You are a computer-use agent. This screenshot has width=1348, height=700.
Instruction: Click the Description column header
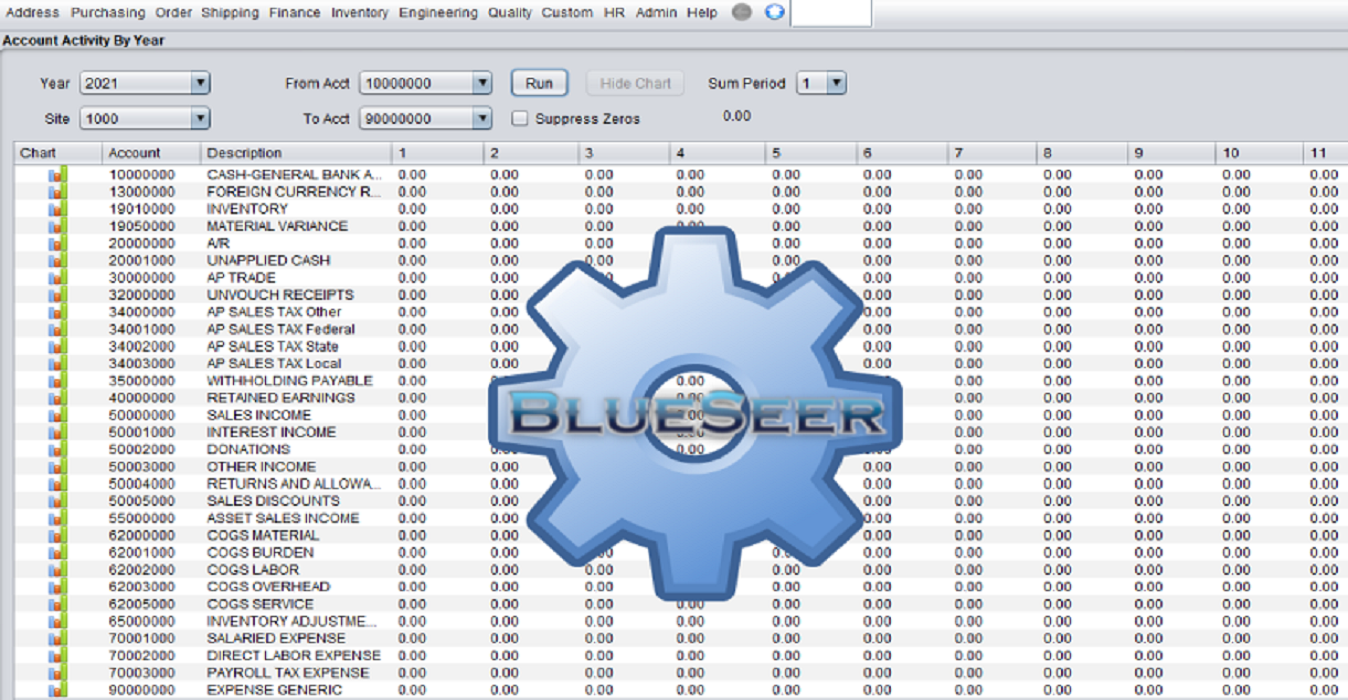coord(245,153)
